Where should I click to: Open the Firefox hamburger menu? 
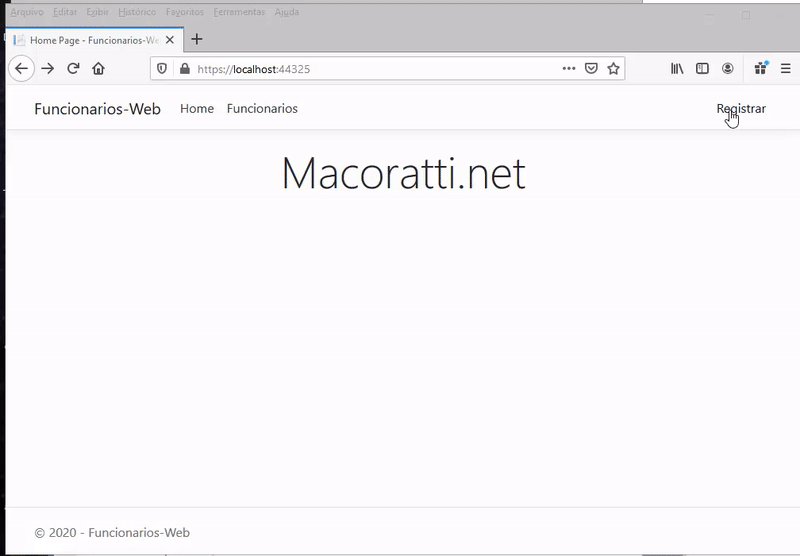[786, 69]
